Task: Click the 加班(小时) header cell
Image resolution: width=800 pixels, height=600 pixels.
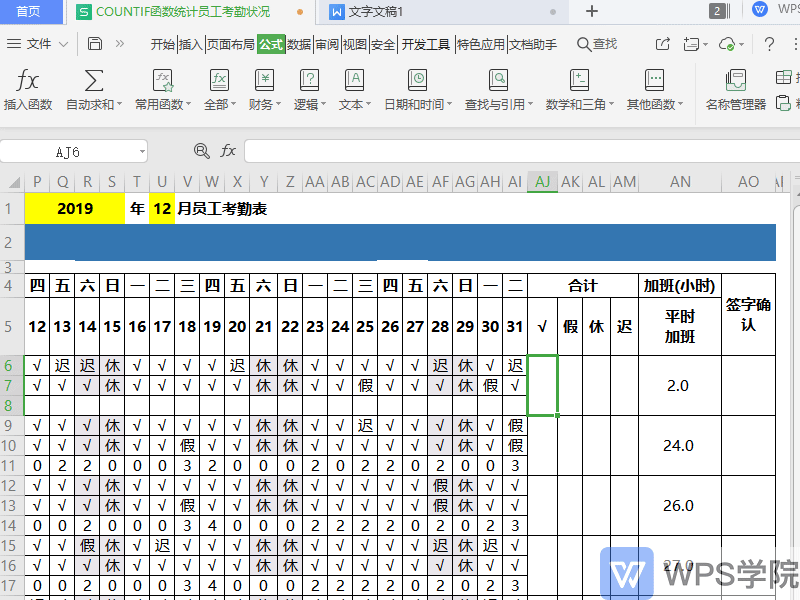Action: point(680,286)
